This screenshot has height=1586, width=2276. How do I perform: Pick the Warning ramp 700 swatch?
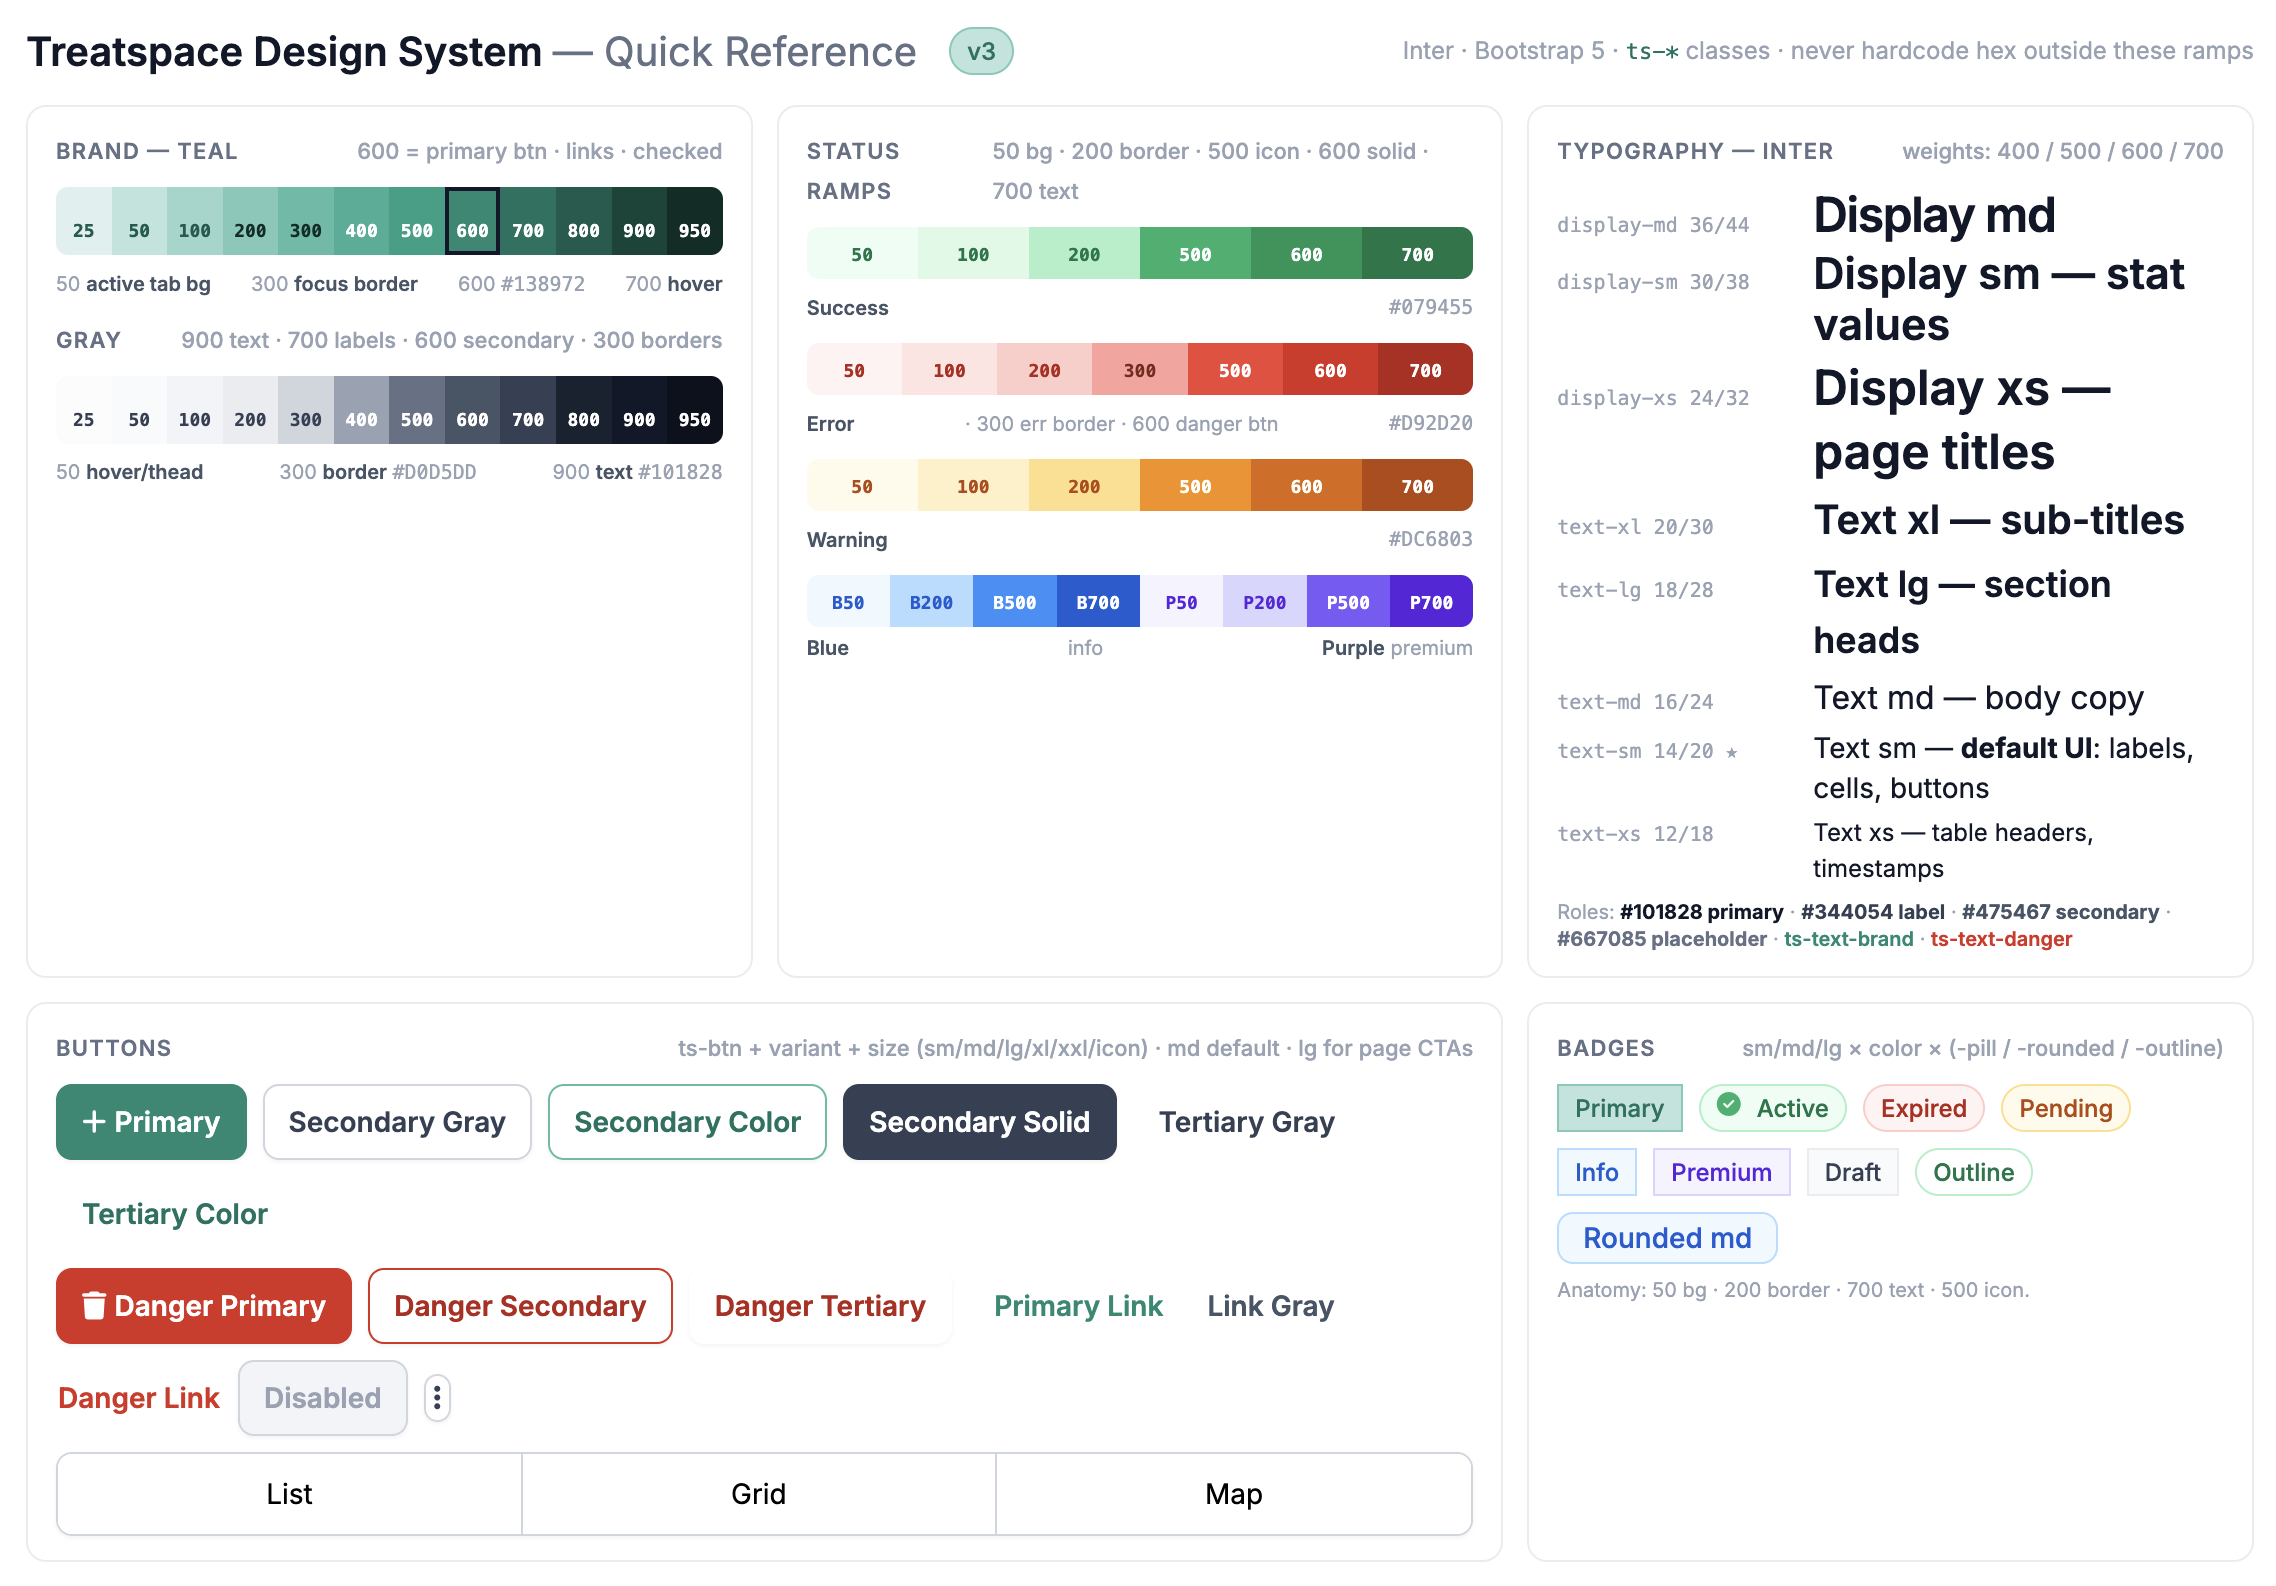(x=1417, y=485)
